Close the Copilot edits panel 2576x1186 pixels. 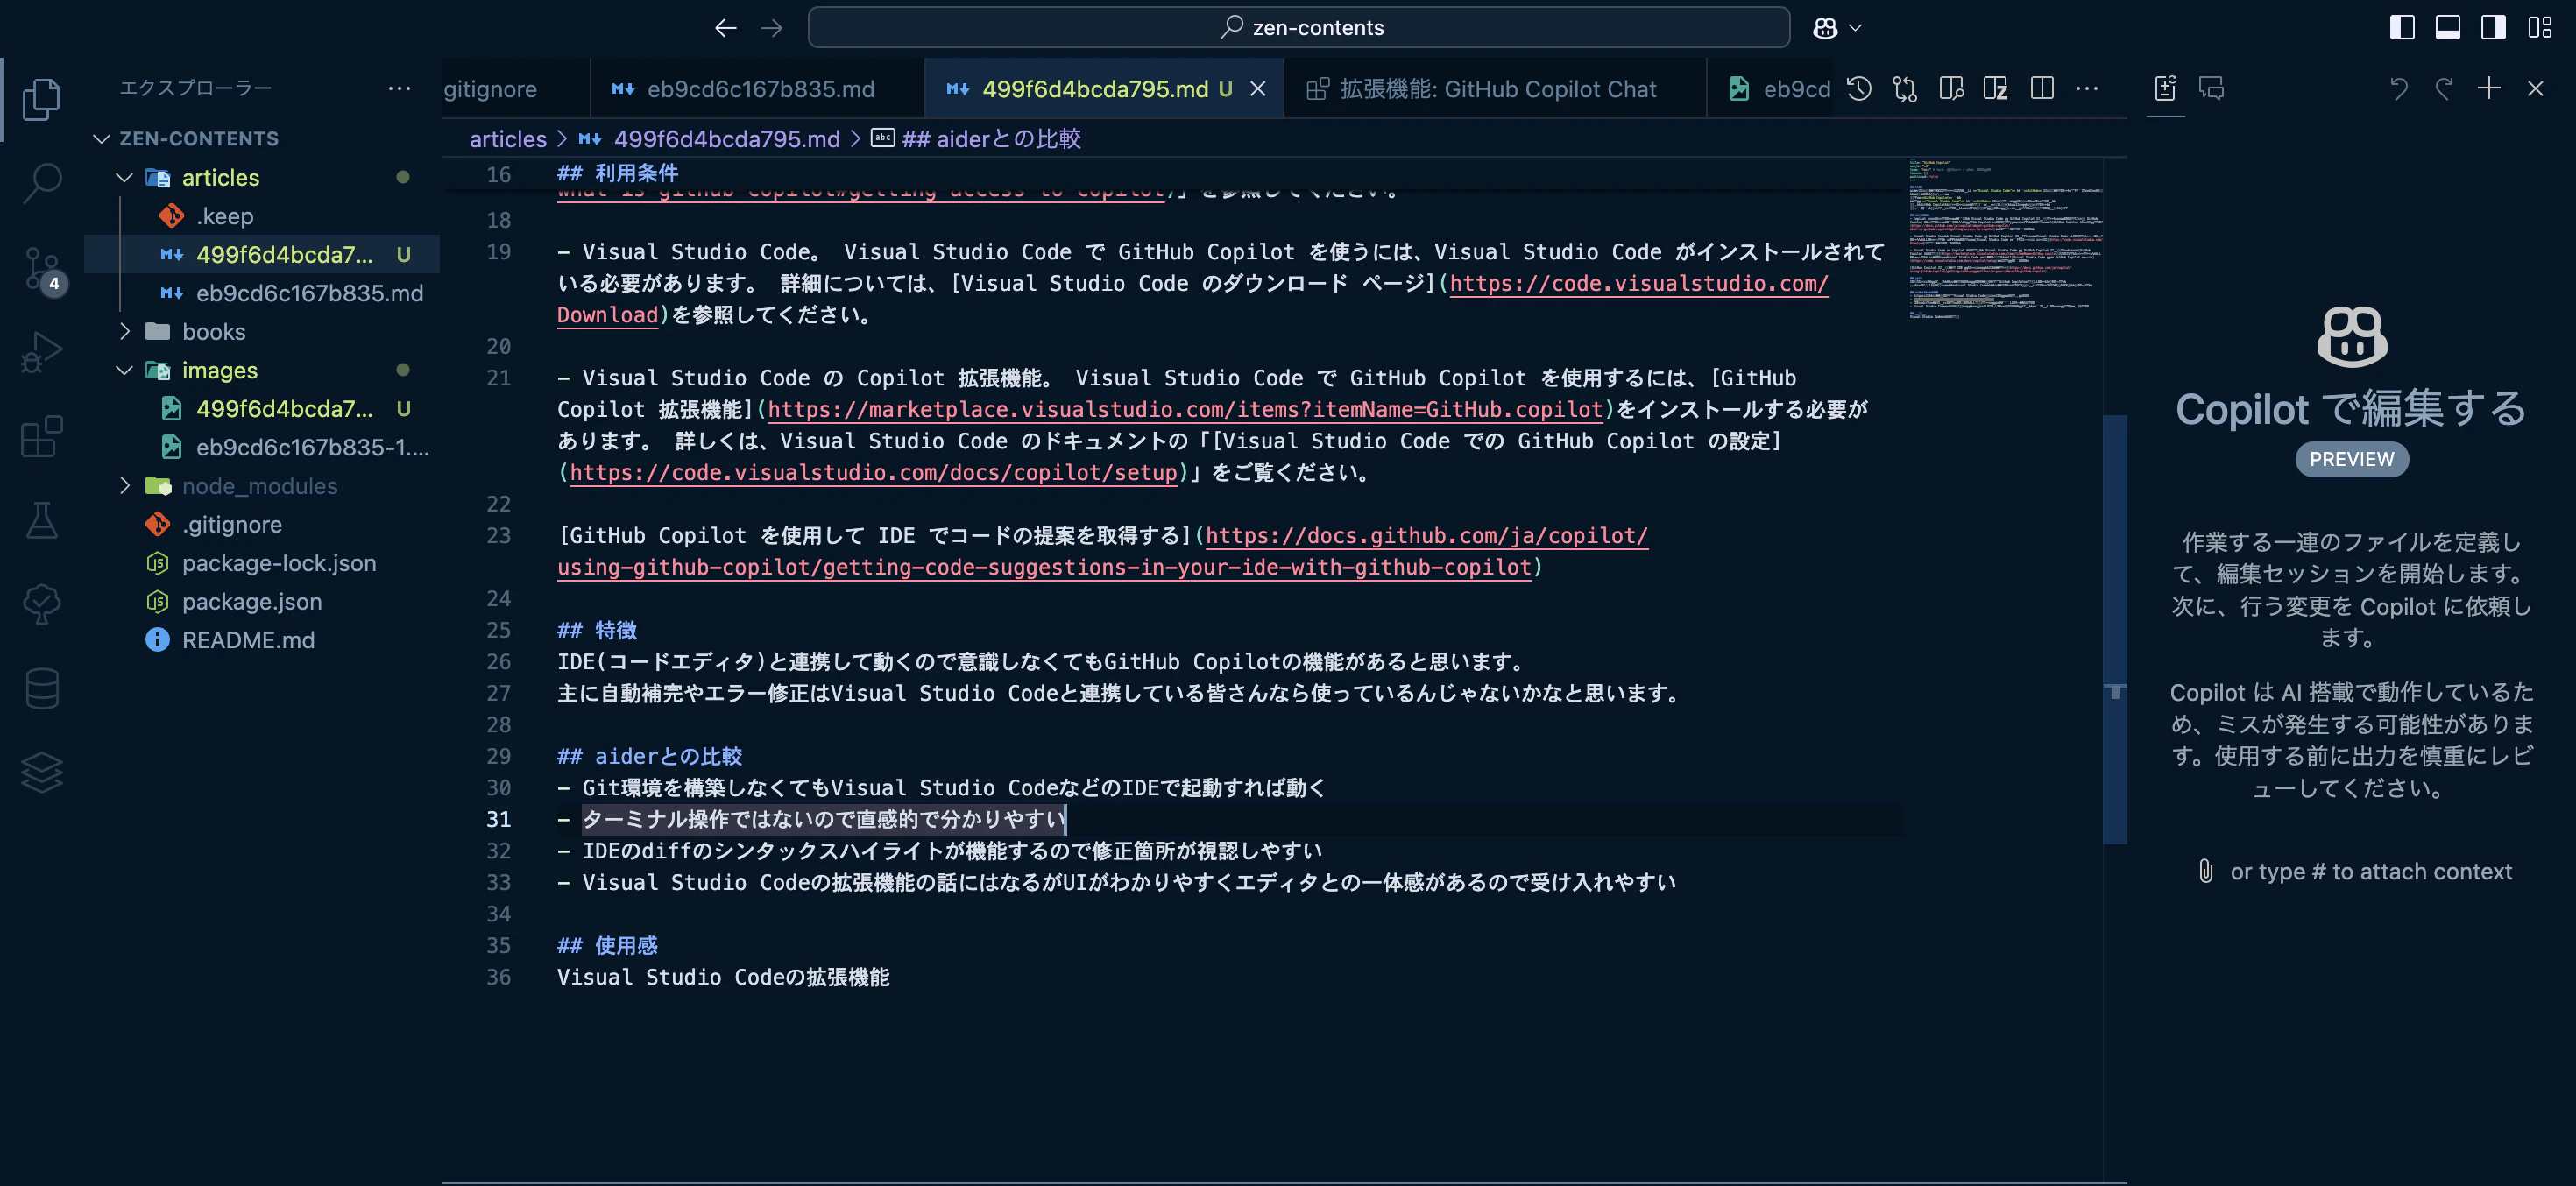2535,89
